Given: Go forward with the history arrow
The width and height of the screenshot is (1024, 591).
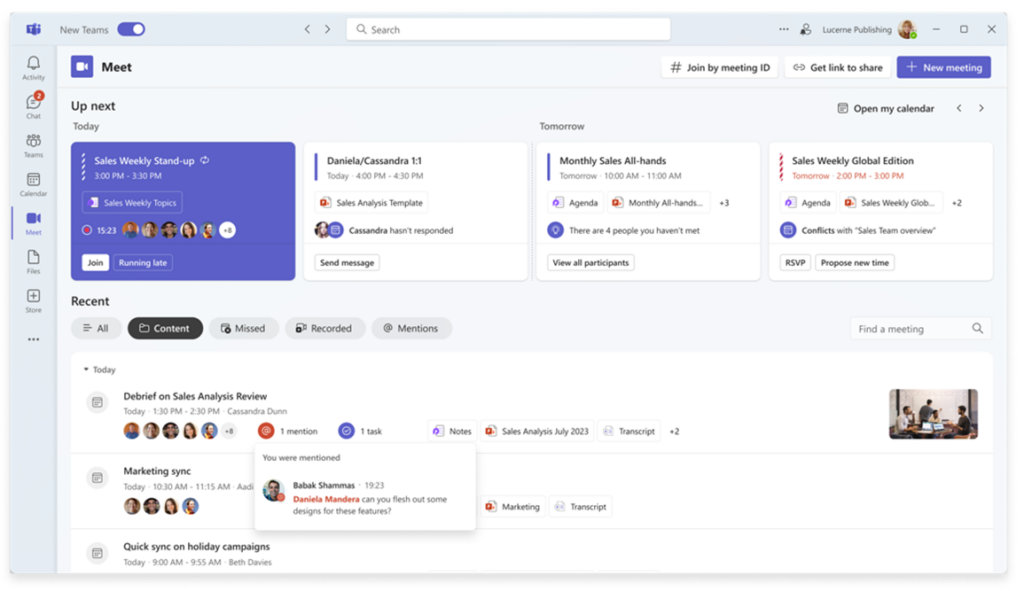Looking at the screenshot, I should [327, 29].
